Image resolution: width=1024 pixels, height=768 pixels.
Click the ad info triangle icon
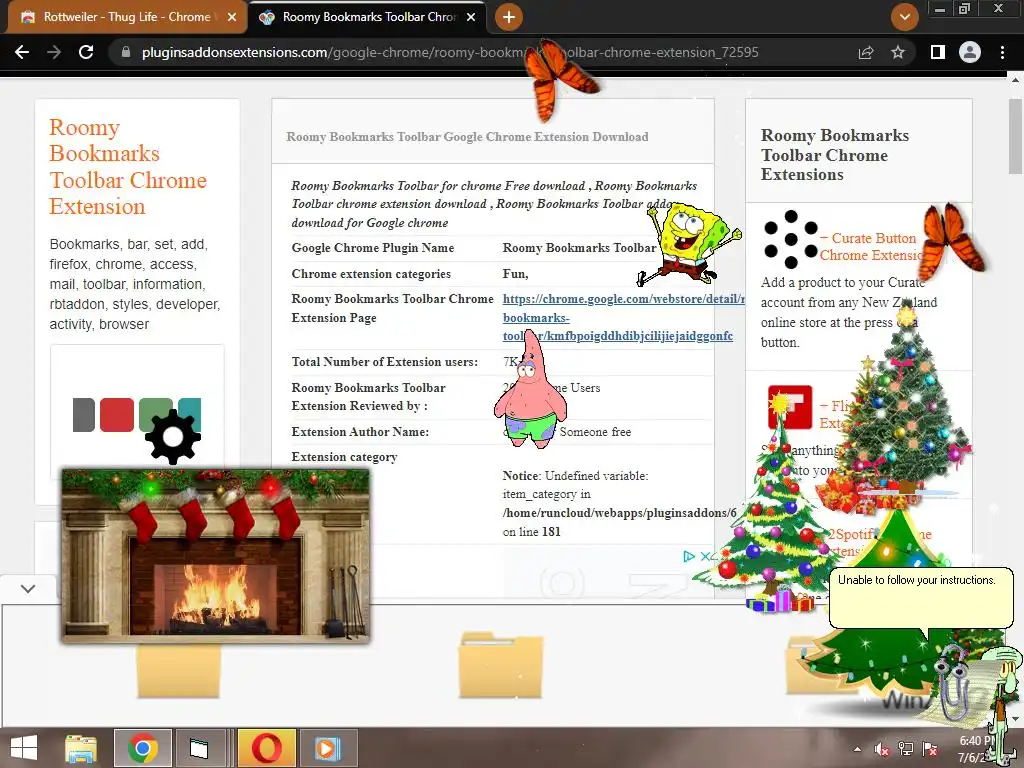tap(688, 556)
